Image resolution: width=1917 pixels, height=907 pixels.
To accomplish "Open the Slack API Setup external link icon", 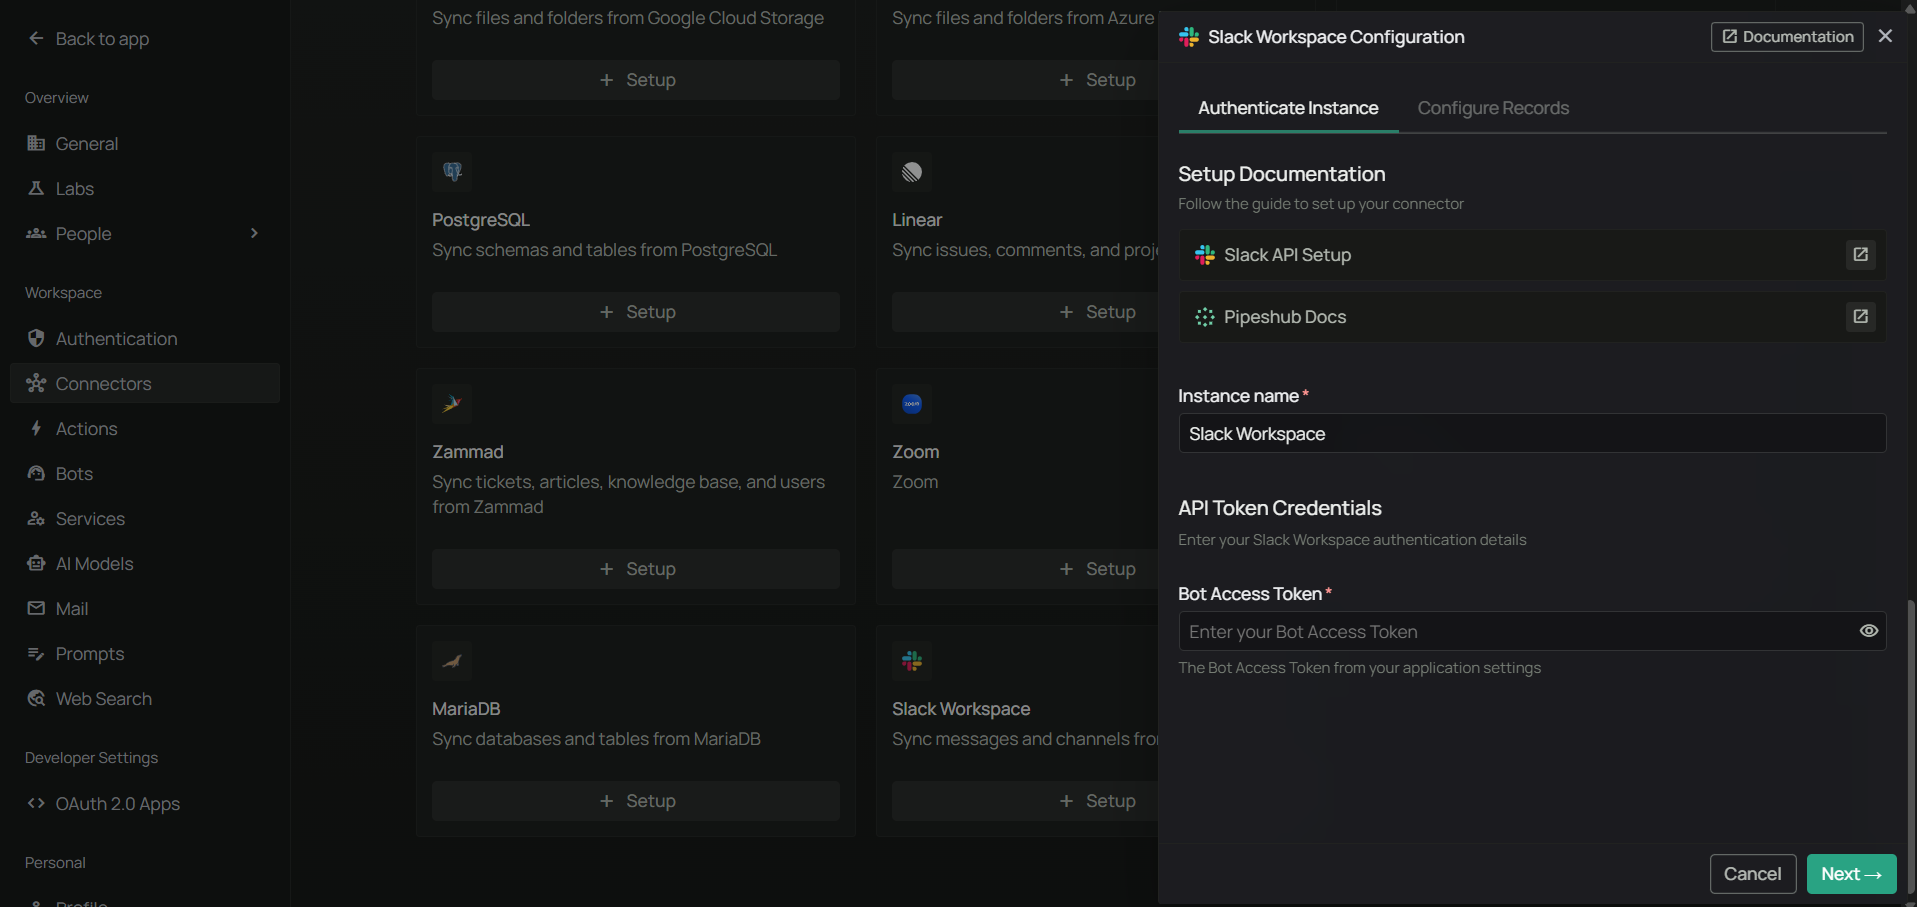I will tap(1860, 255).
